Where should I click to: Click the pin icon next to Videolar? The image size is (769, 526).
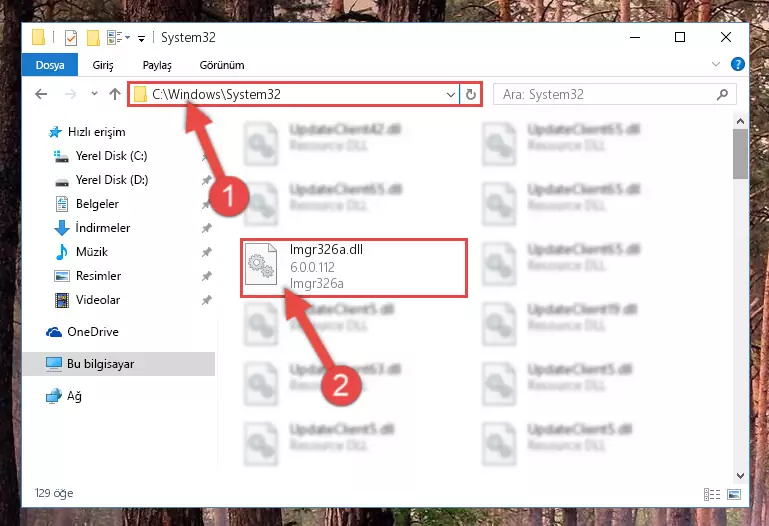click(x=206, y=300)
